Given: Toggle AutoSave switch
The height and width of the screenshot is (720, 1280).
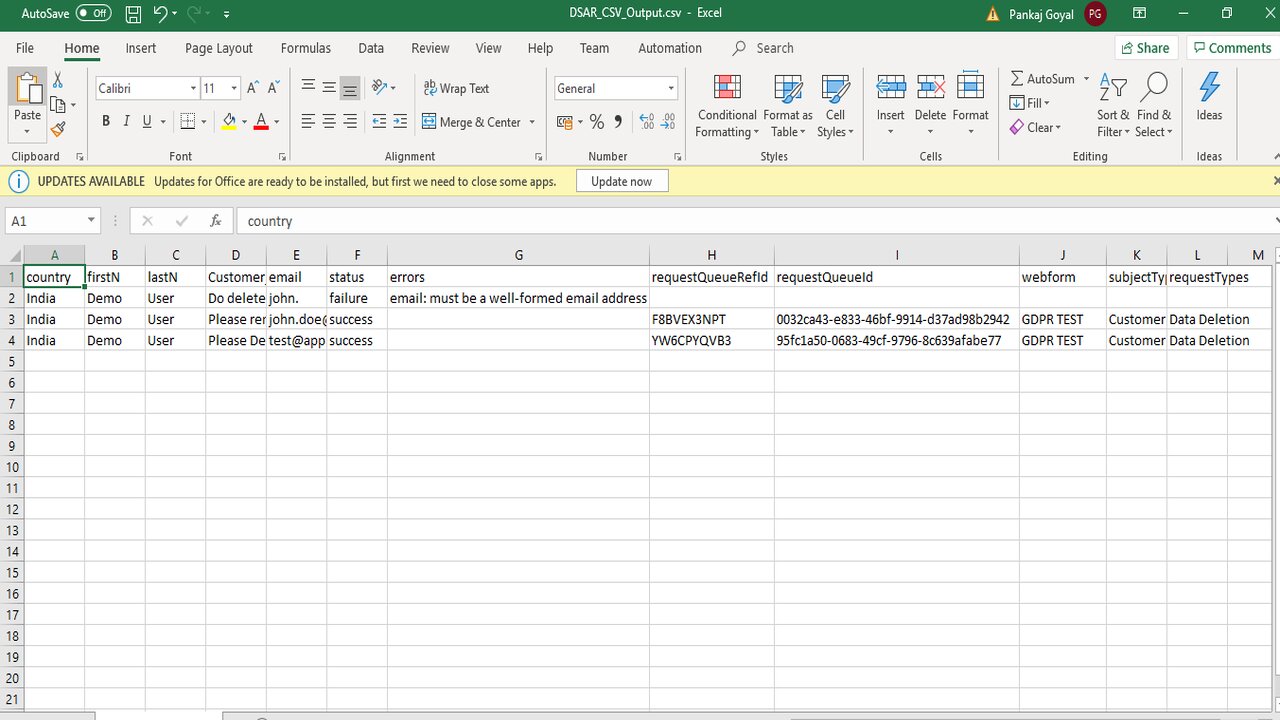Looking at the screenshot, I should click(93, 14).
